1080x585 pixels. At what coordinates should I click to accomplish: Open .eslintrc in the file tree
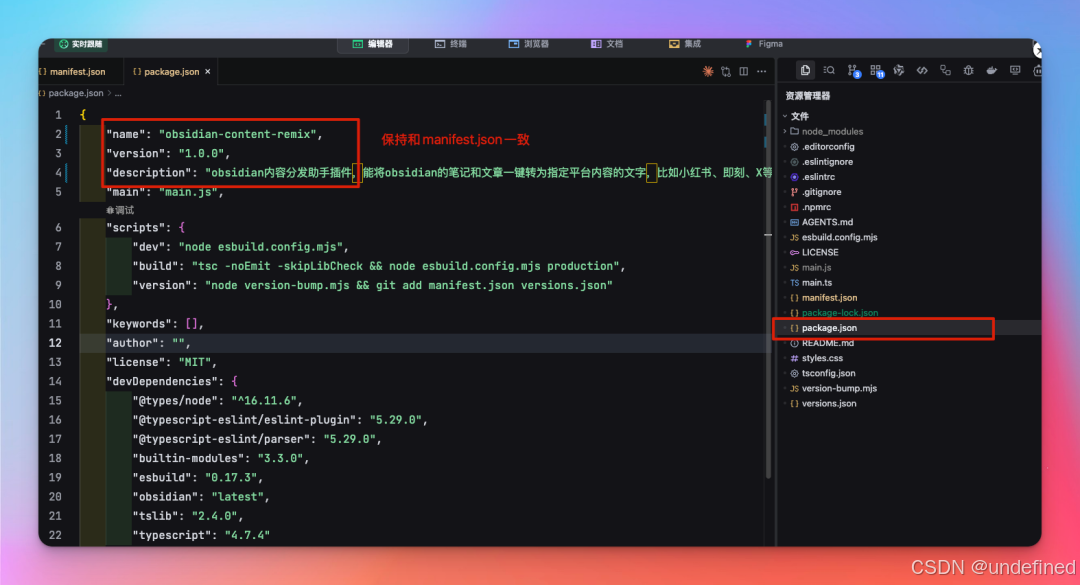[818, 177]
